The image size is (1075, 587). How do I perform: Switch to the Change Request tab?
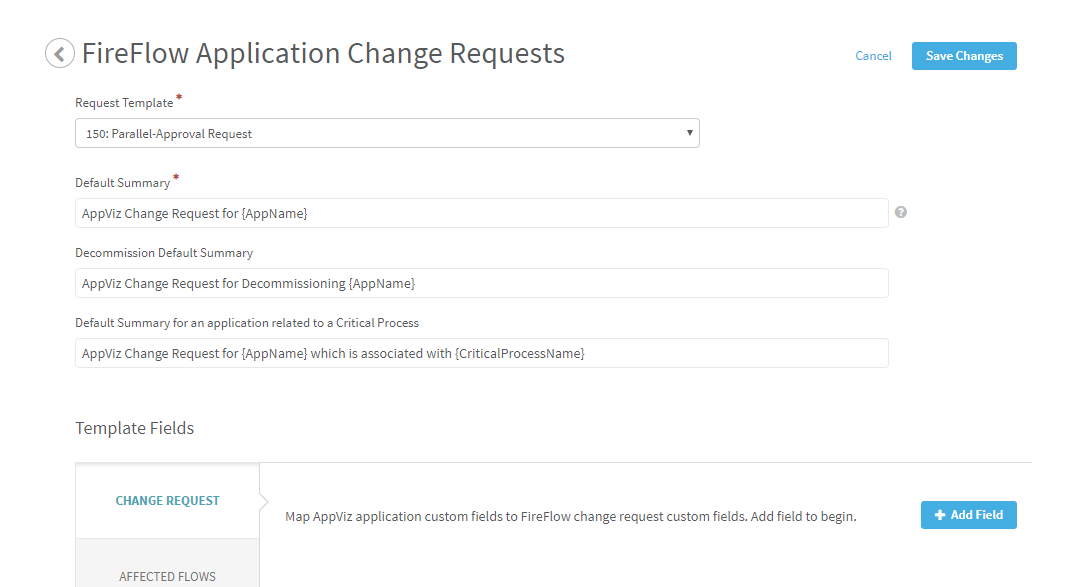coord(167,501)
